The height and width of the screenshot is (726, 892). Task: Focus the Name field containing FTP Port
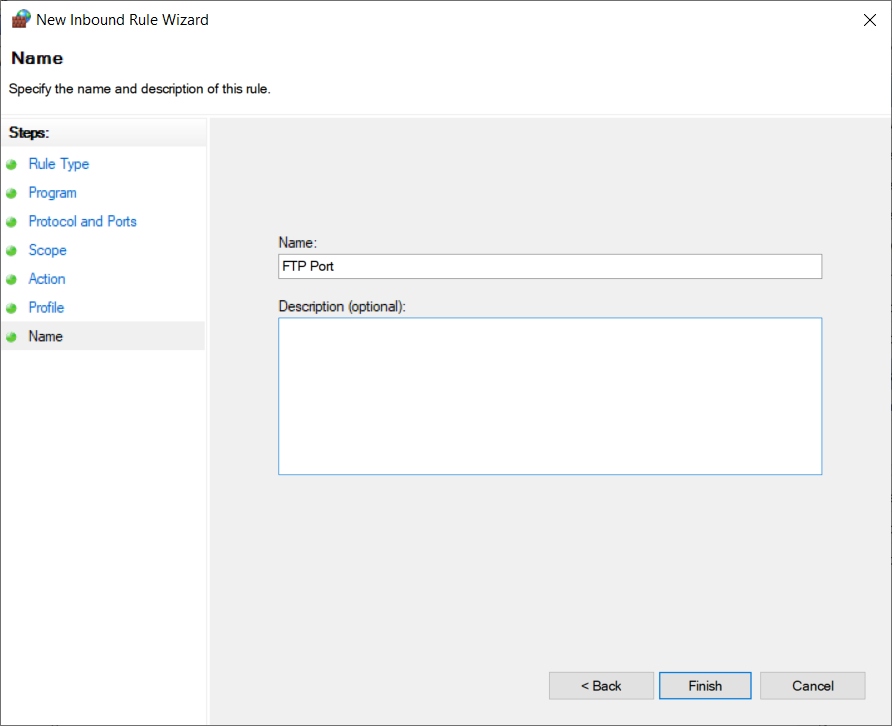pos(549,266)
